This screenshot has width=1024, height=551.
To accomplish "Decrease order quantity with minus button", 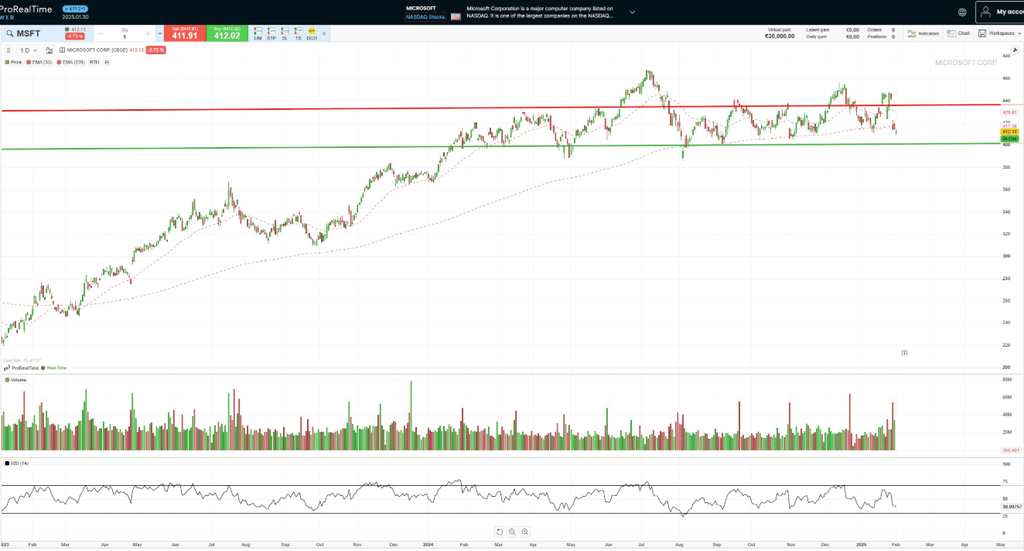I will pos(101,34).
